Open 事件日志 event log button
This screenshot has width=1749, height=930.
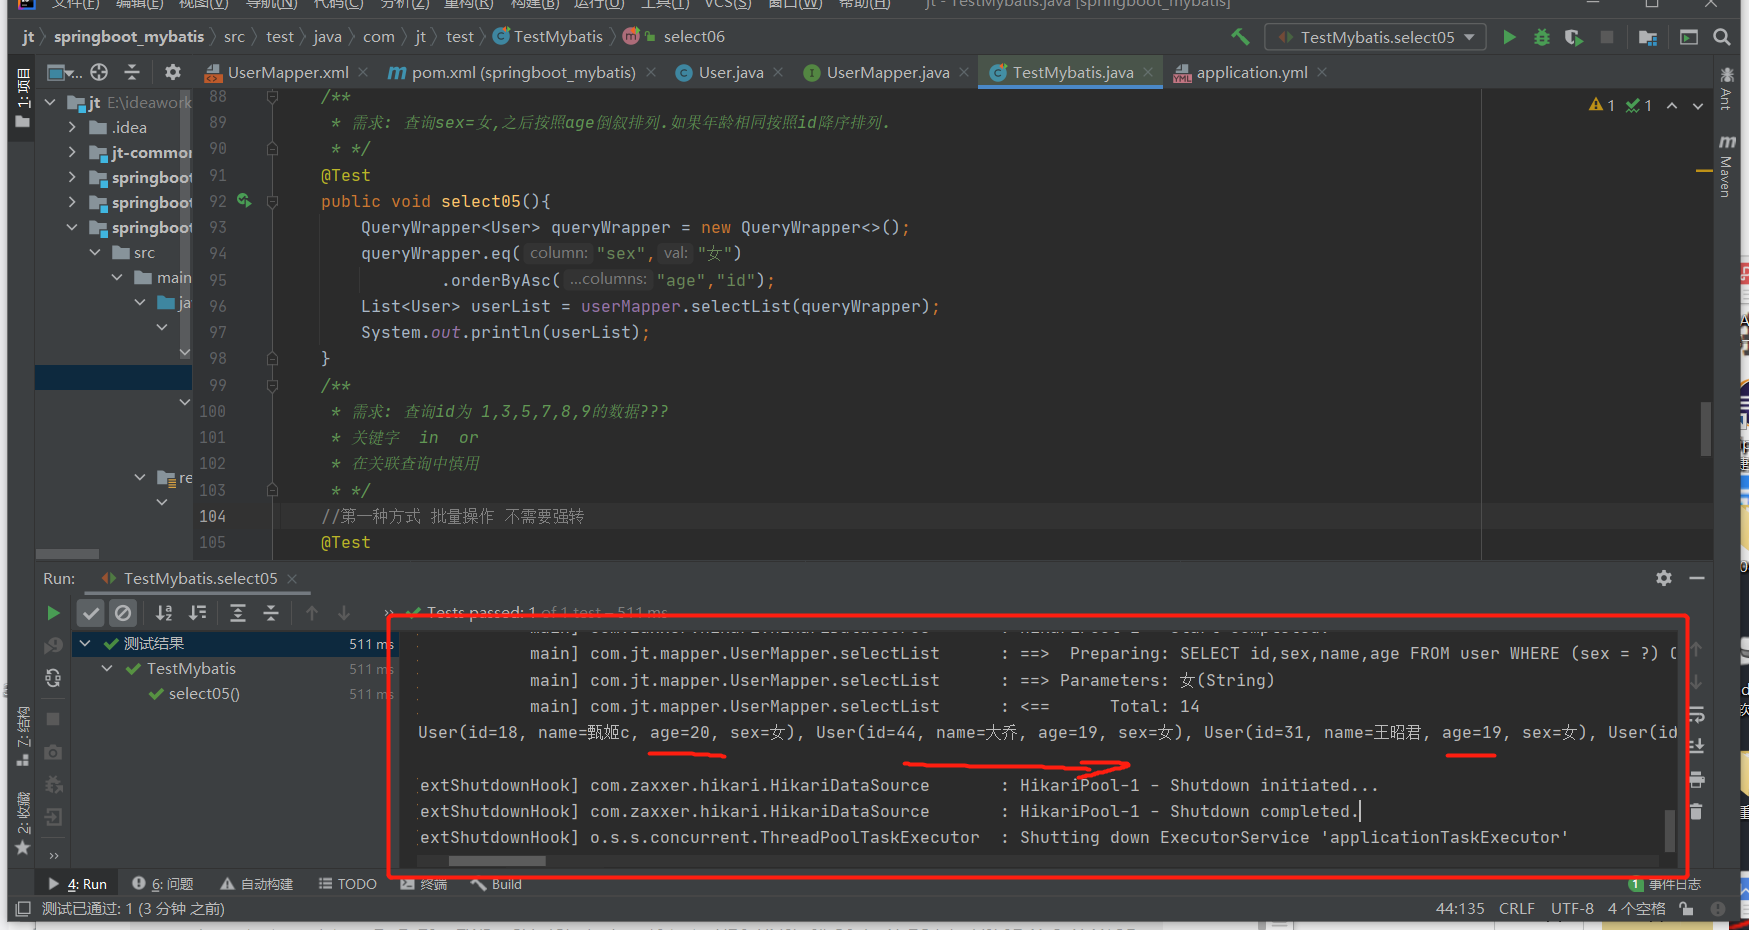point(1665,884)
